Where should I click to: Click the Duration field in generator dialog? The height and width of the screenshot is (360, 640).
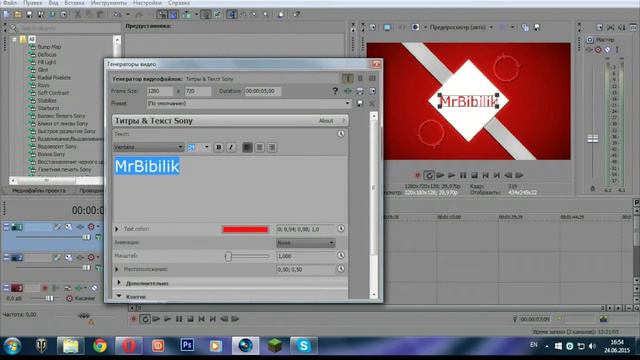tap(263, 91)
